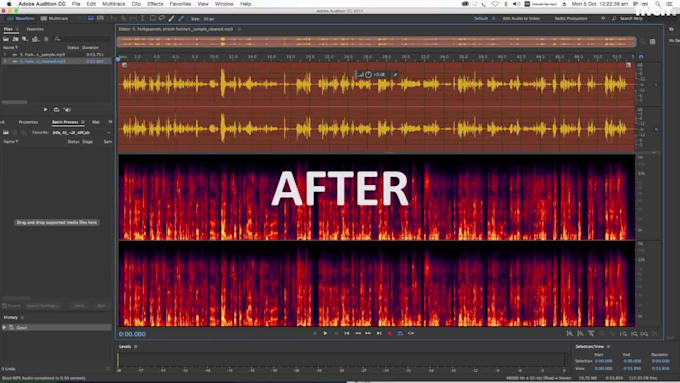
Task: Select the Default workspace
Action: coord(481,19)
